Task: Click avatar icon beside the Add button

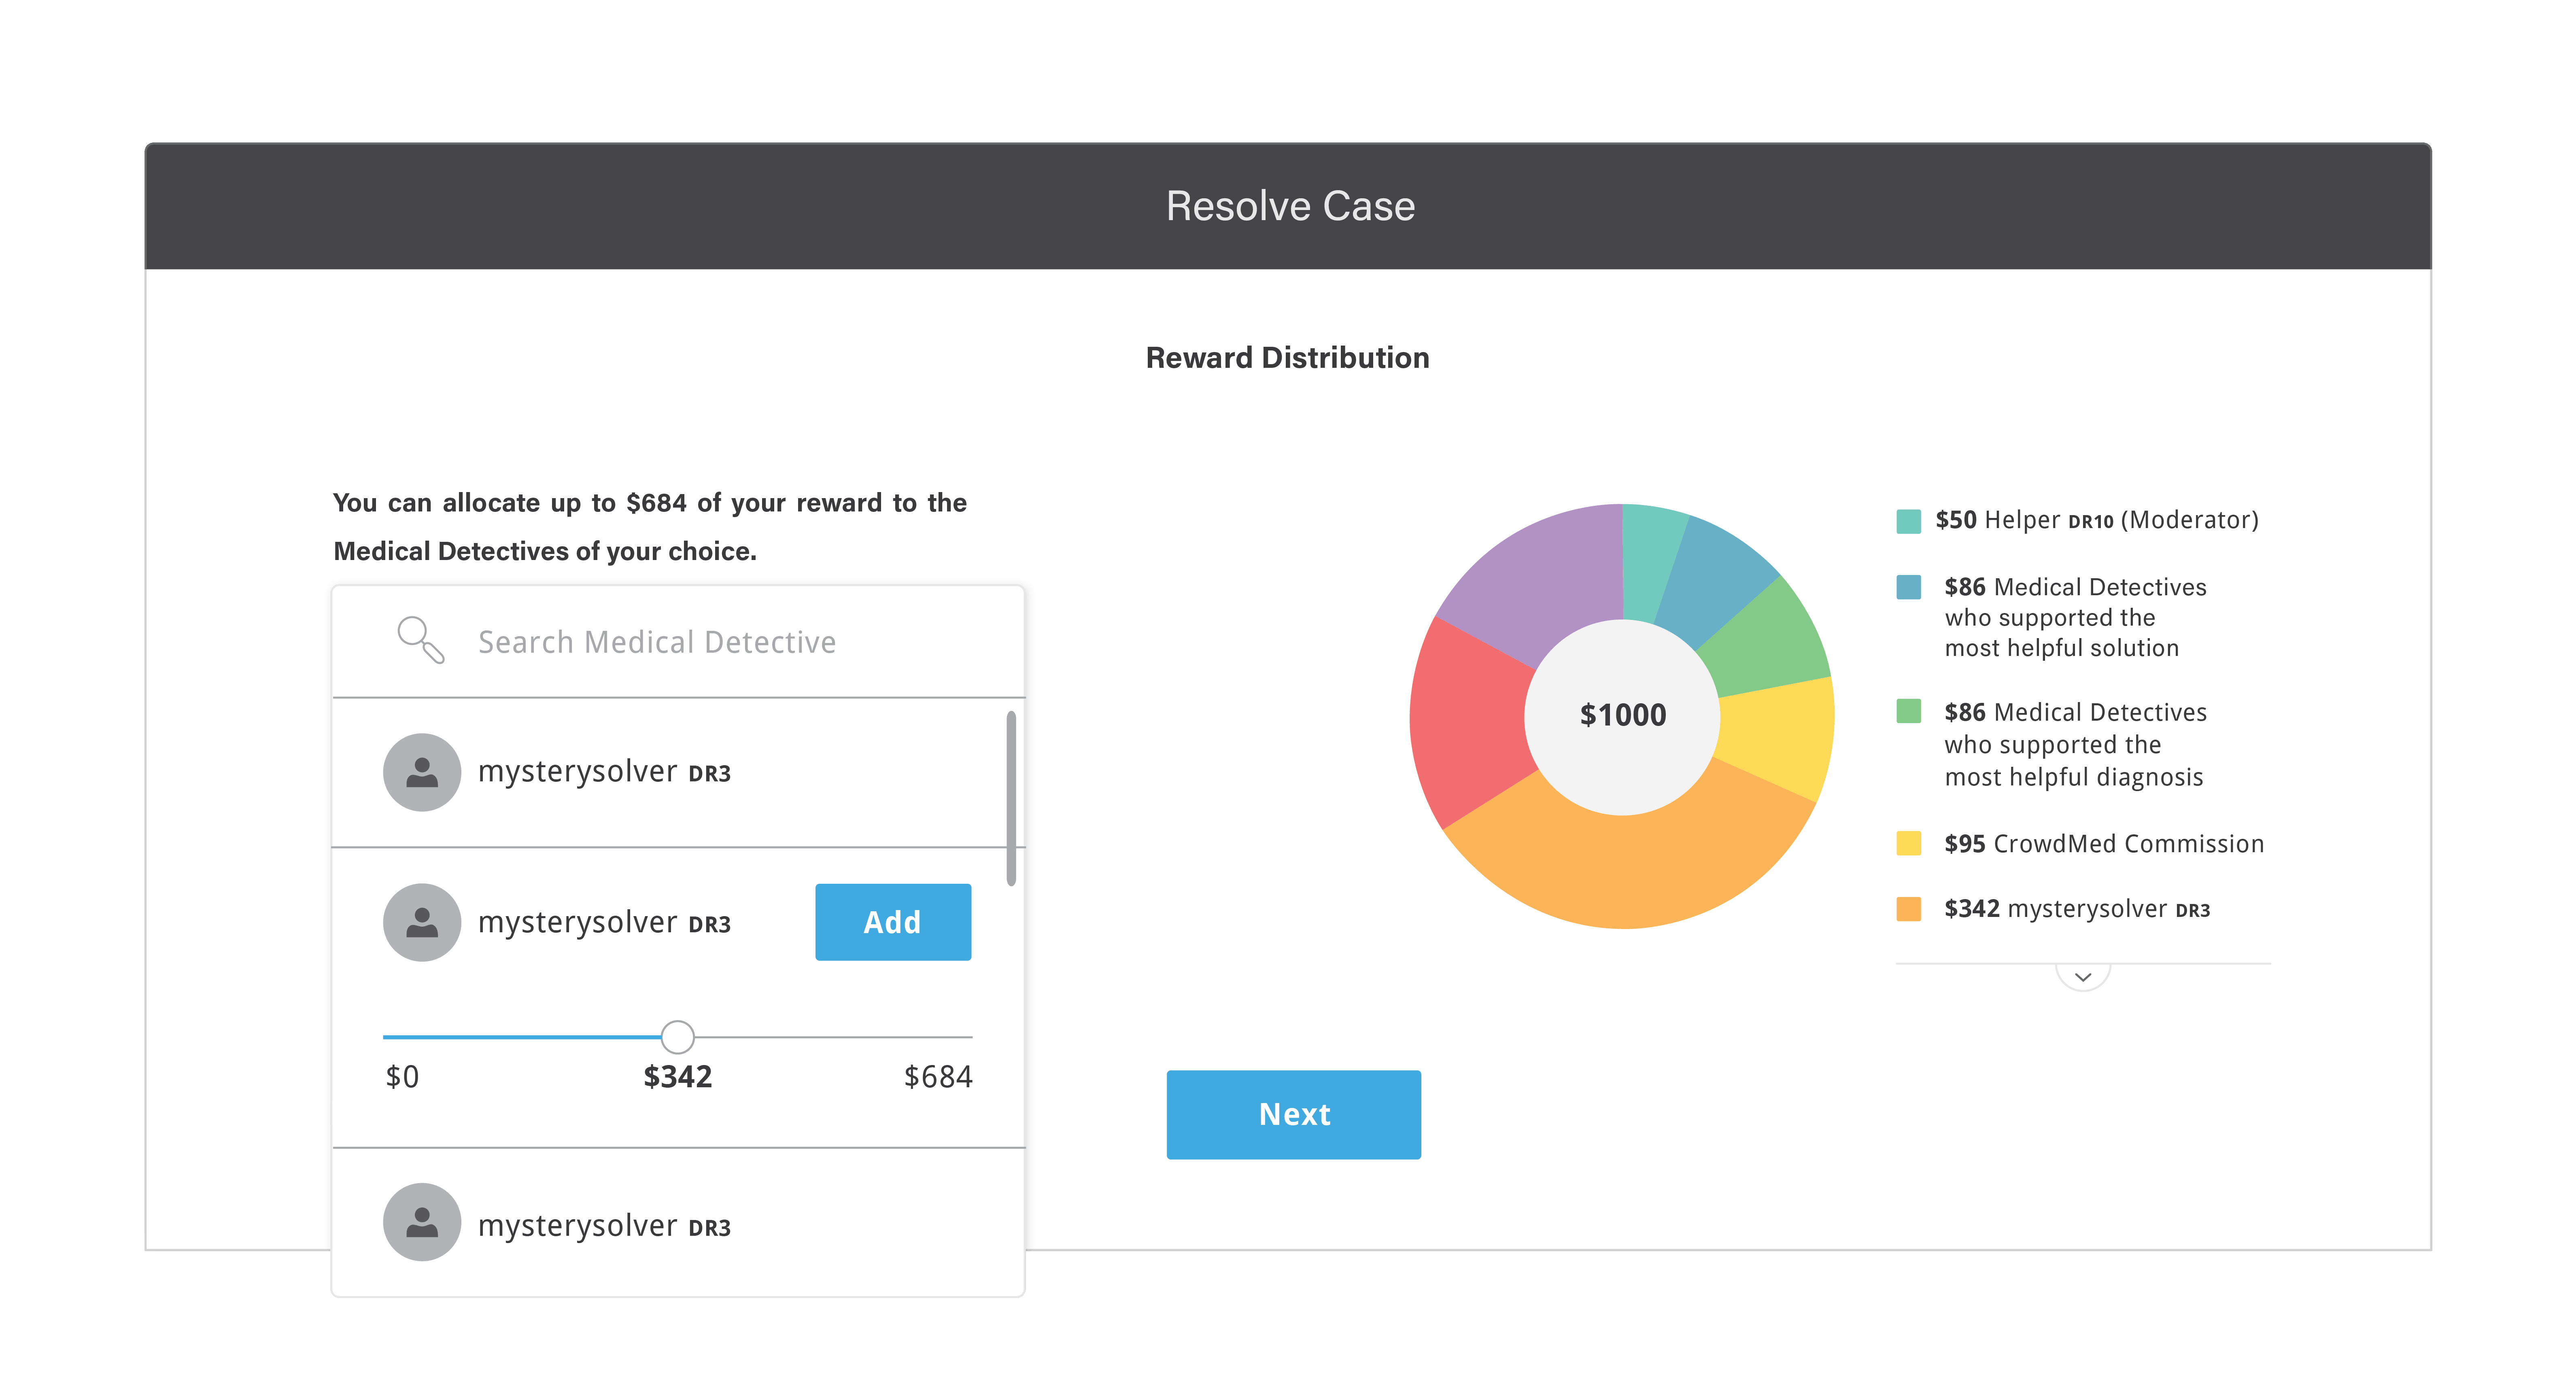Action: (422, 922)
